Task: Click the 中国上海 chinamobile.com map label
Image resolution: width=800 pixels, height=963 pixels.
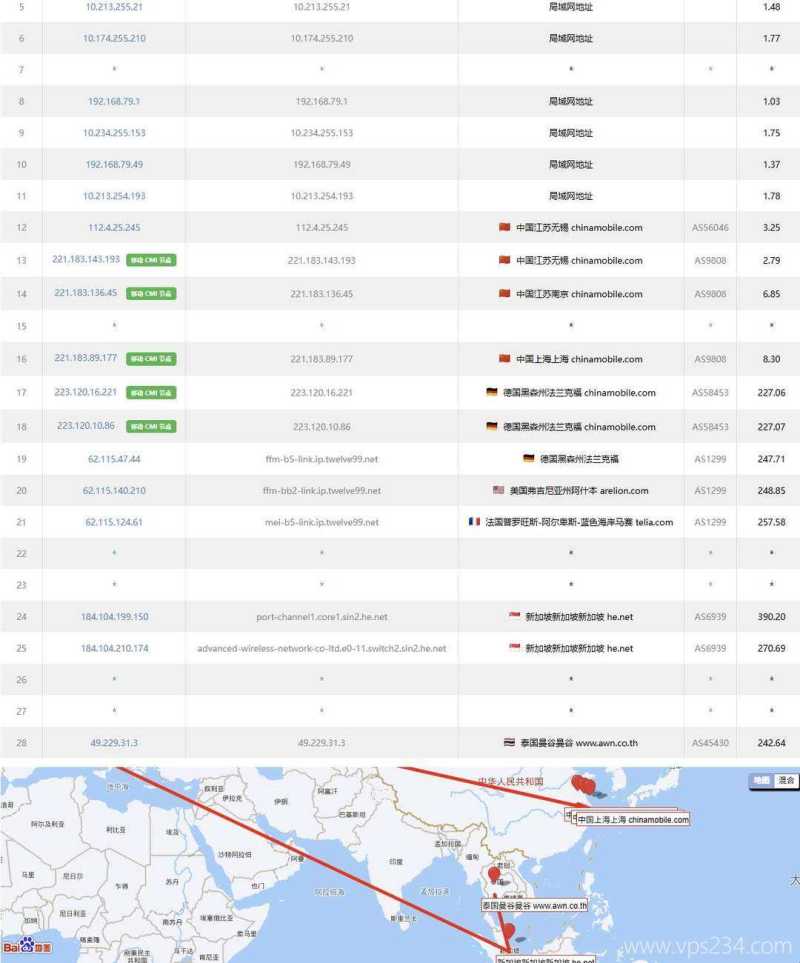Action: [630, 818]
